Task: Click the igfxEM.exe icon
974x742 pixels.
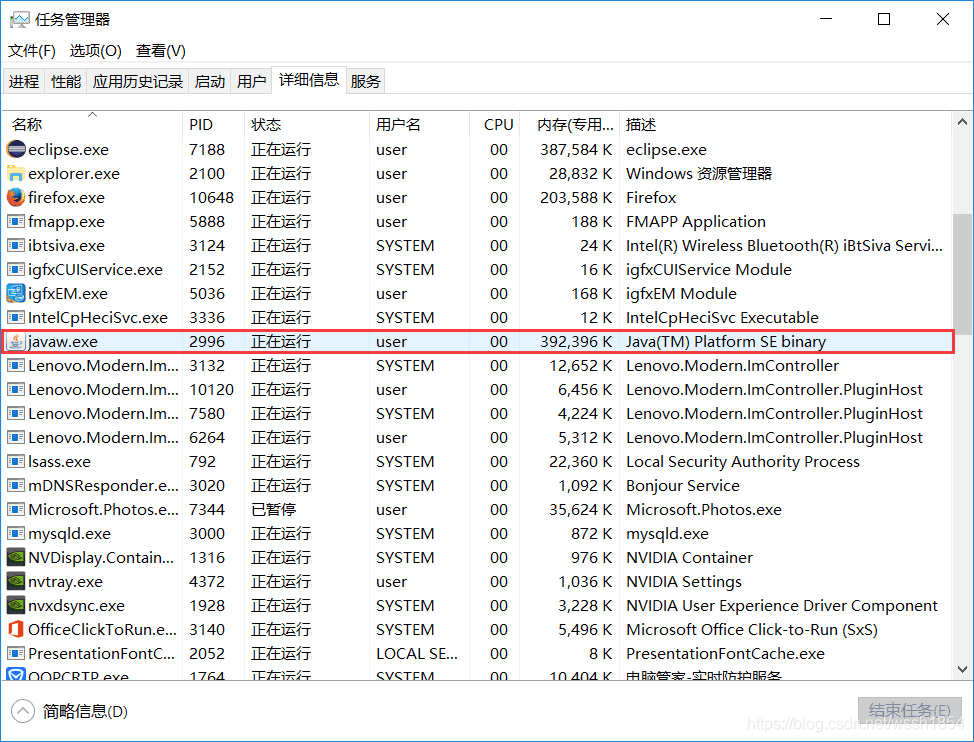Action: coord(16,293)
